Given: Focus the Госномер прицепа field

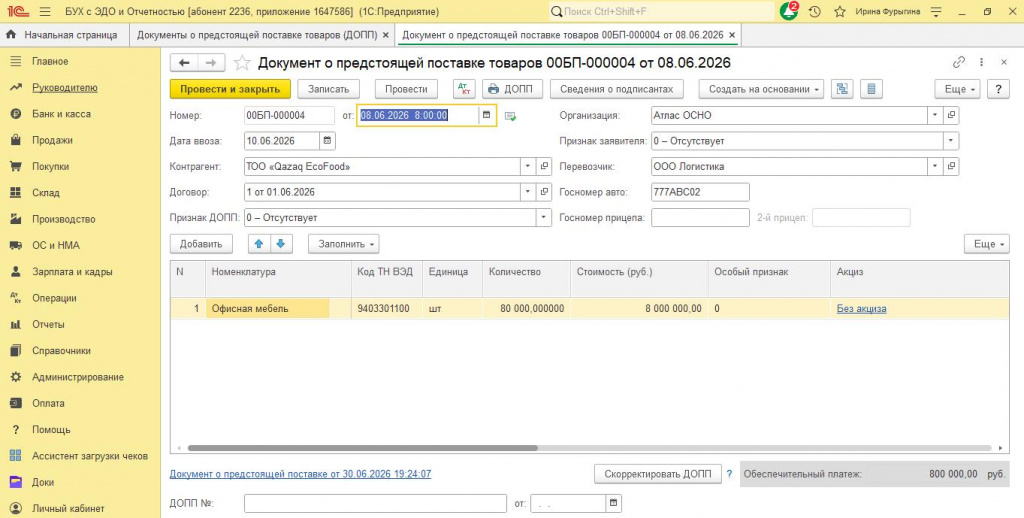Looking at the screenshot, I should (x=700, y=218).
